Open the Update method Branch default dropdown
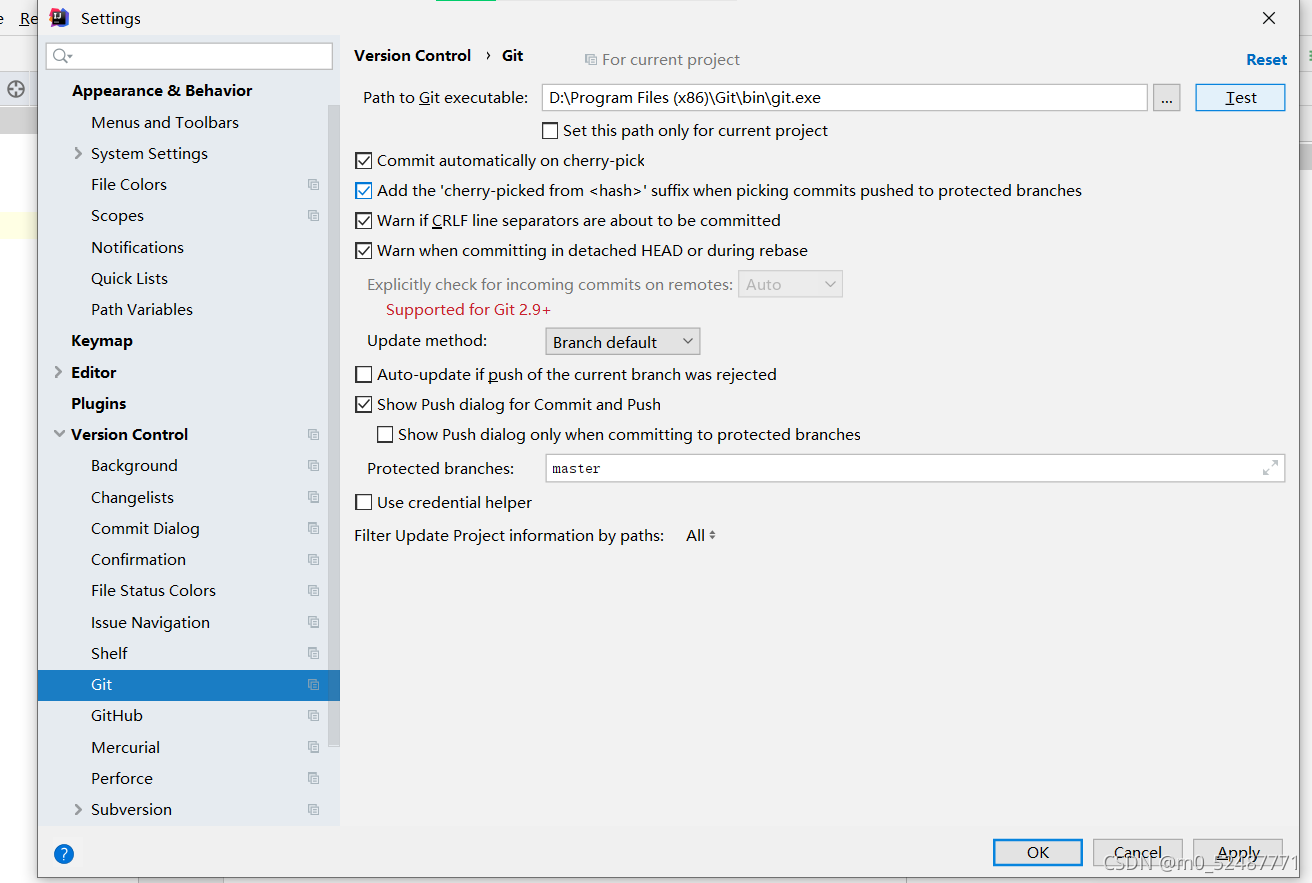 [x=622, y=341]
